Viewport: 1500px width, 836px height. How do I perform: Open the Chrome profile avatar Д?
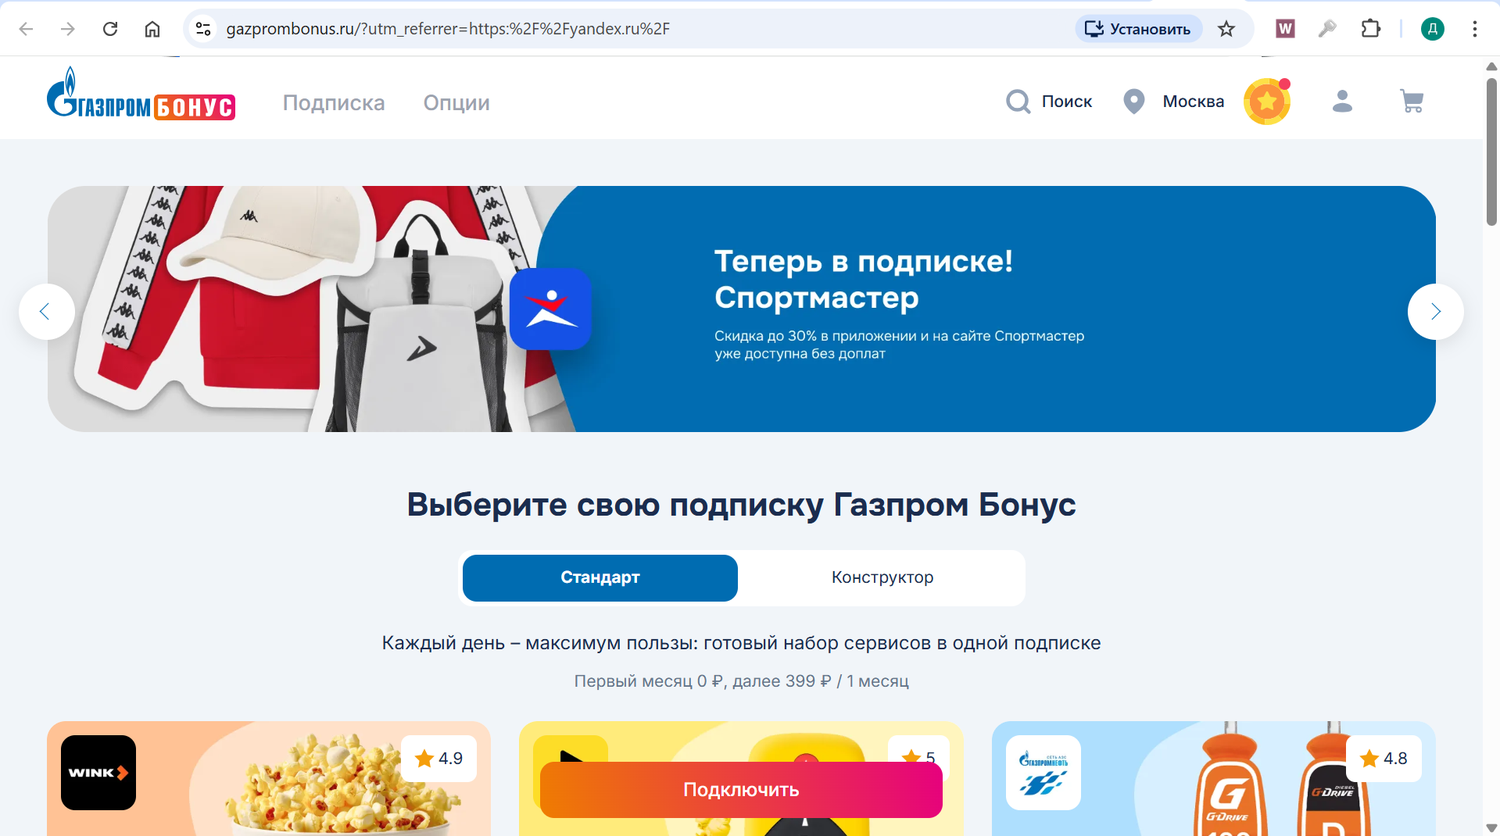click(x=1432, y=29)
